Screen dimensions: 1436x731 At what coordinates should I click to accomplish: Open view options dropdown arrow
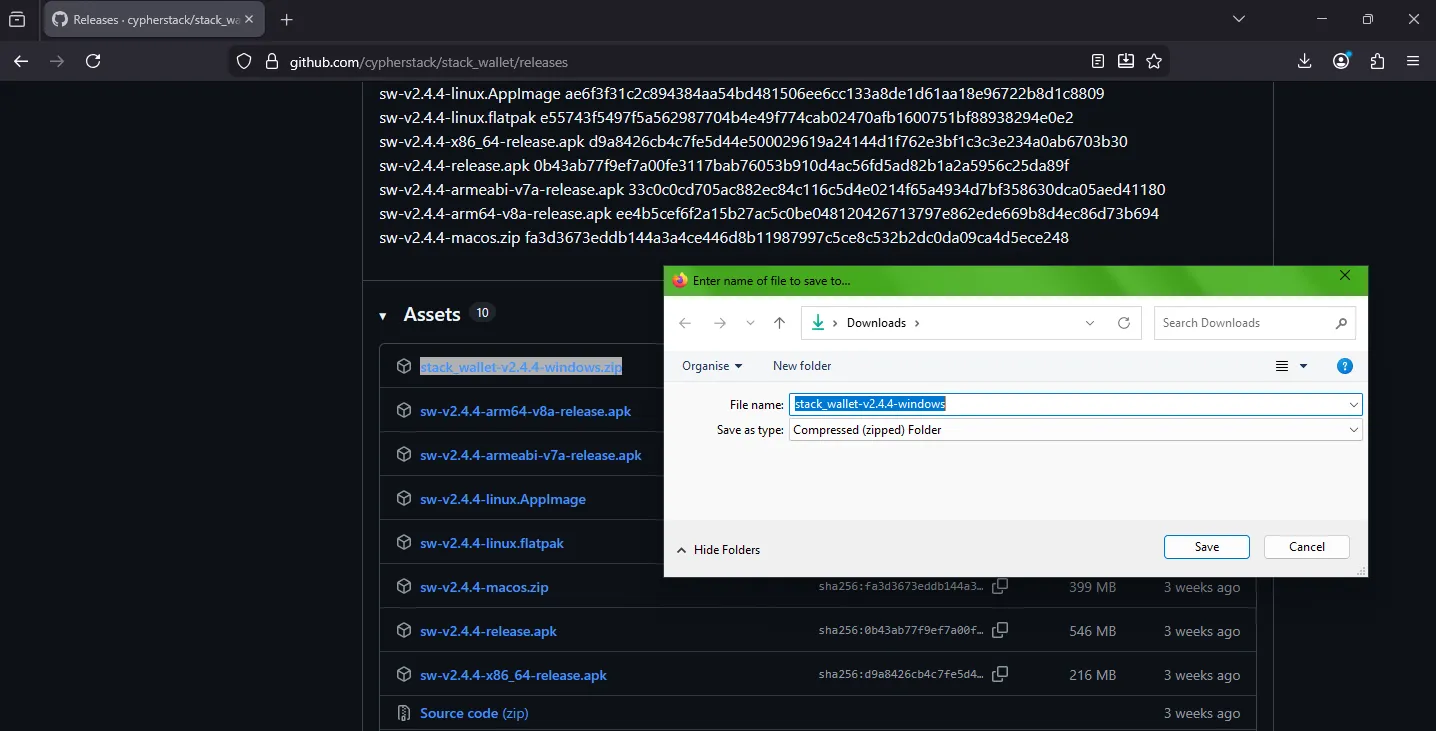(x=1303, y=366)
